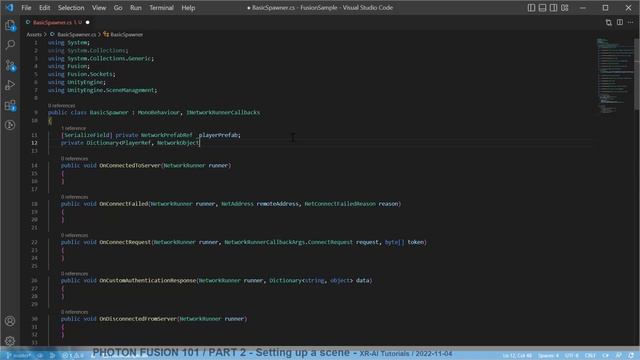Split the editor right

(x=620, y=22)
